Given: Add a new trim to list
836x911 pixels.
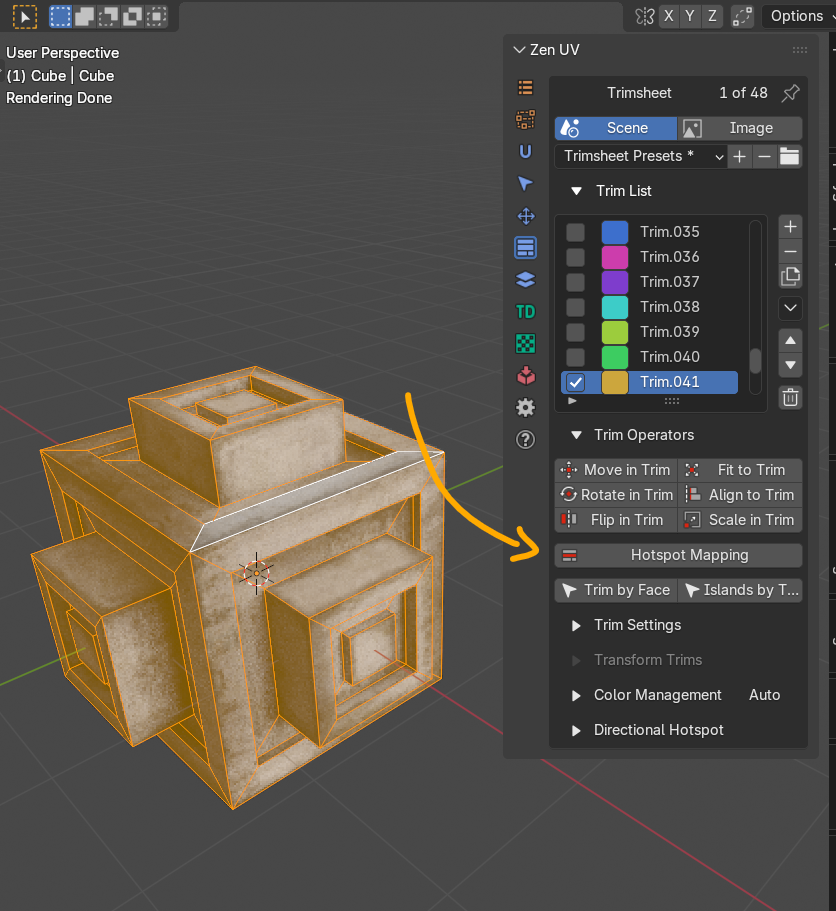Looking at the screenshot, I should 790,227.
